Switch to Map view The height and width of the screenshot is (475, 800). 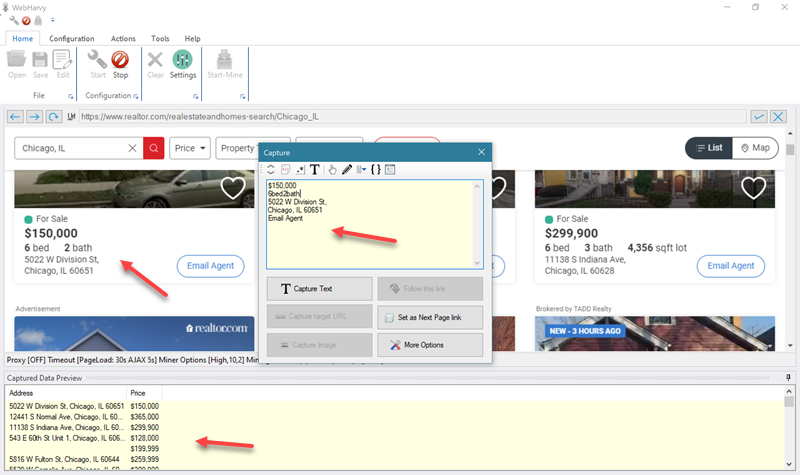click(756, 148)
